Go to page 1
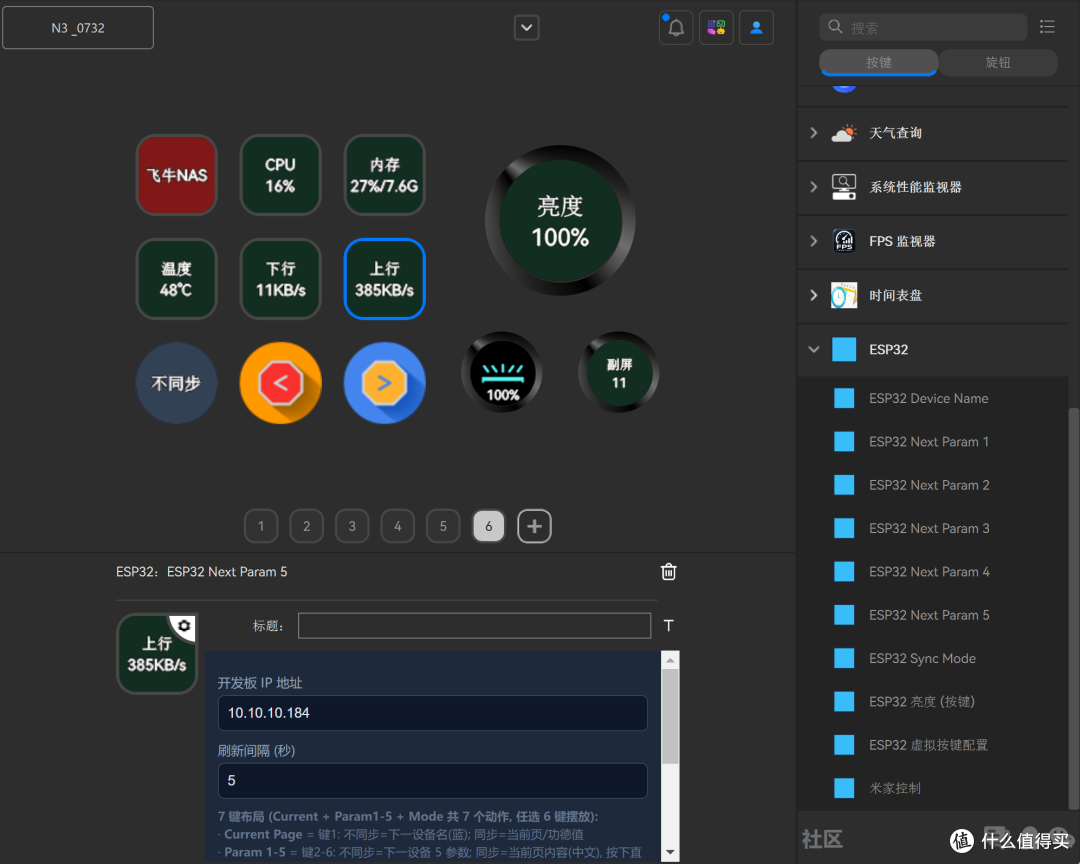 261,526
